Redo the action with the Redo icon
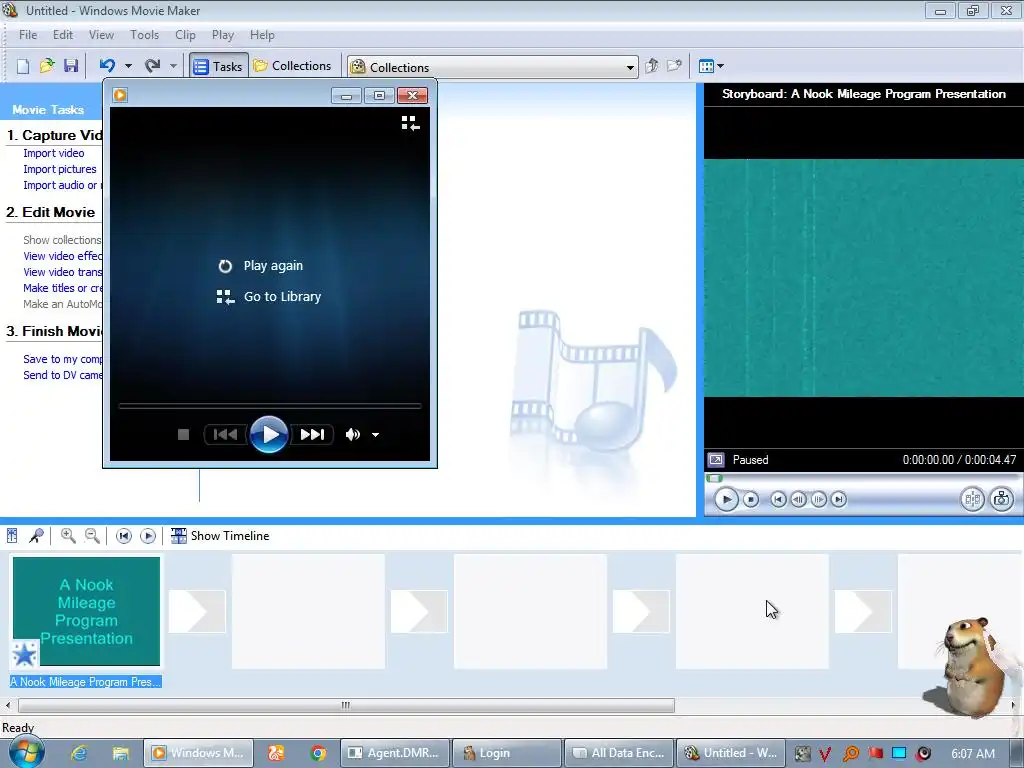This screenshot has height=768, width=1024. pos(153,66)
